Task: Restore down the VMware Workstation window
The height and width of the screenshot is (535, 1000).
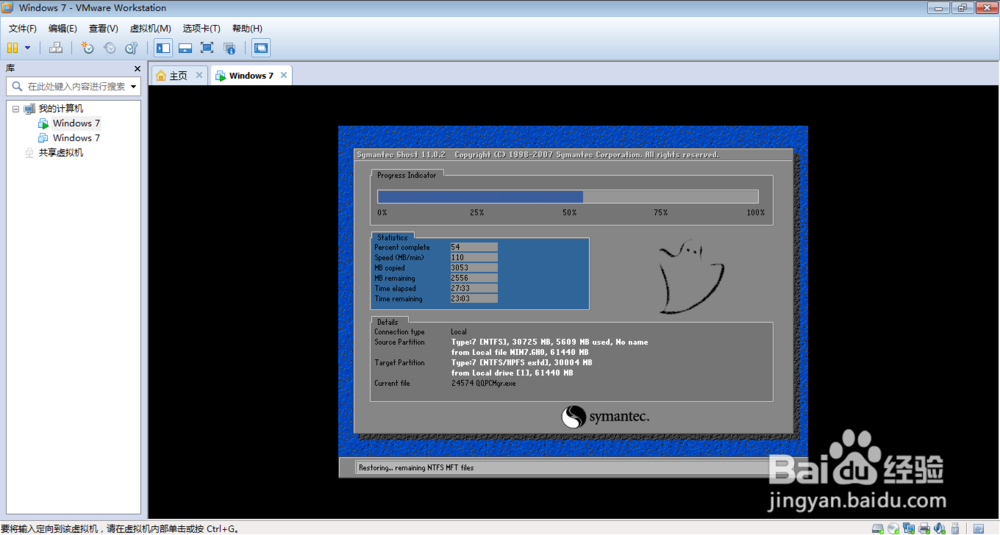Action: 962,8
